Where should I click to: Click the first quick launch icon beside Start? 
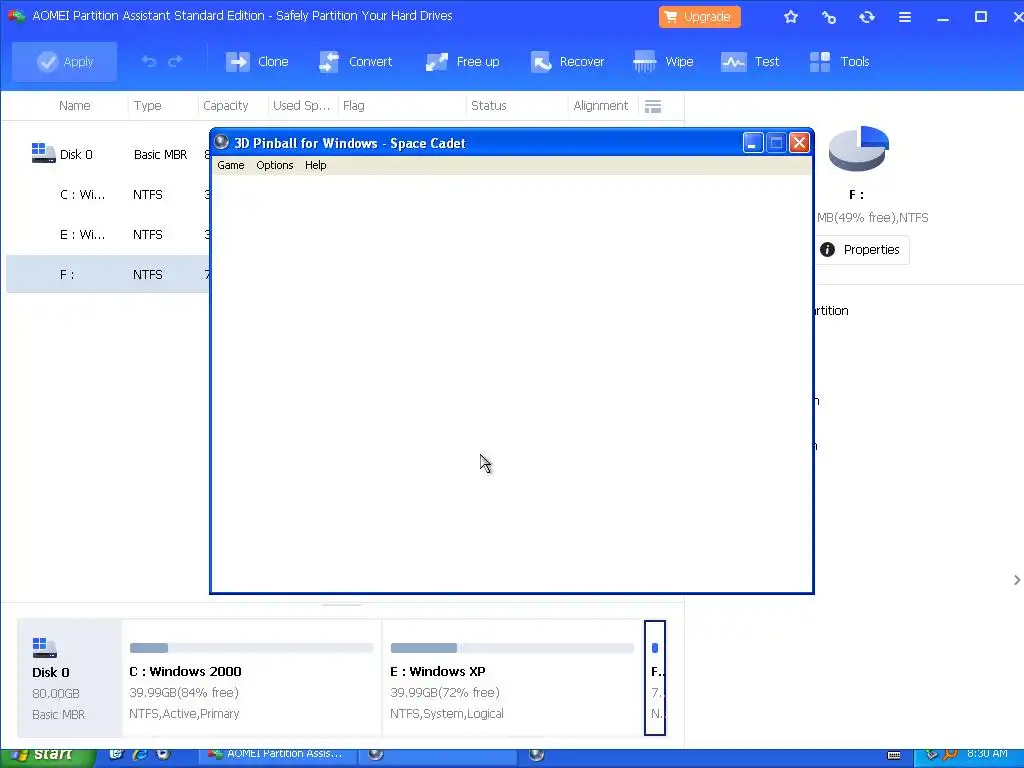point(116,754)
